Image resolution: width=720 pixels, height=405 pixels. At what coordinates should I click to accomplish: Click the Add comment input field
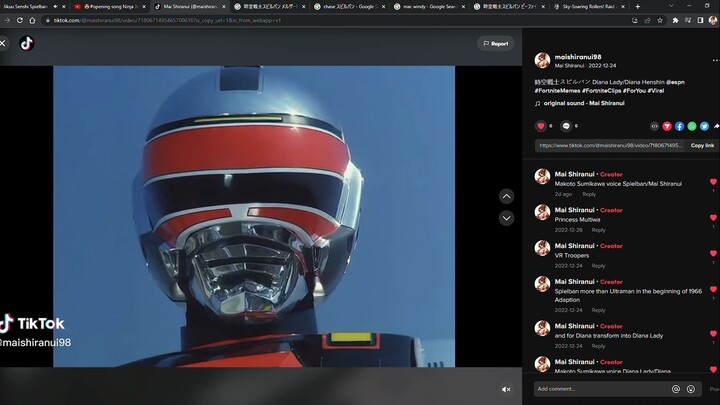pos(602,389)
